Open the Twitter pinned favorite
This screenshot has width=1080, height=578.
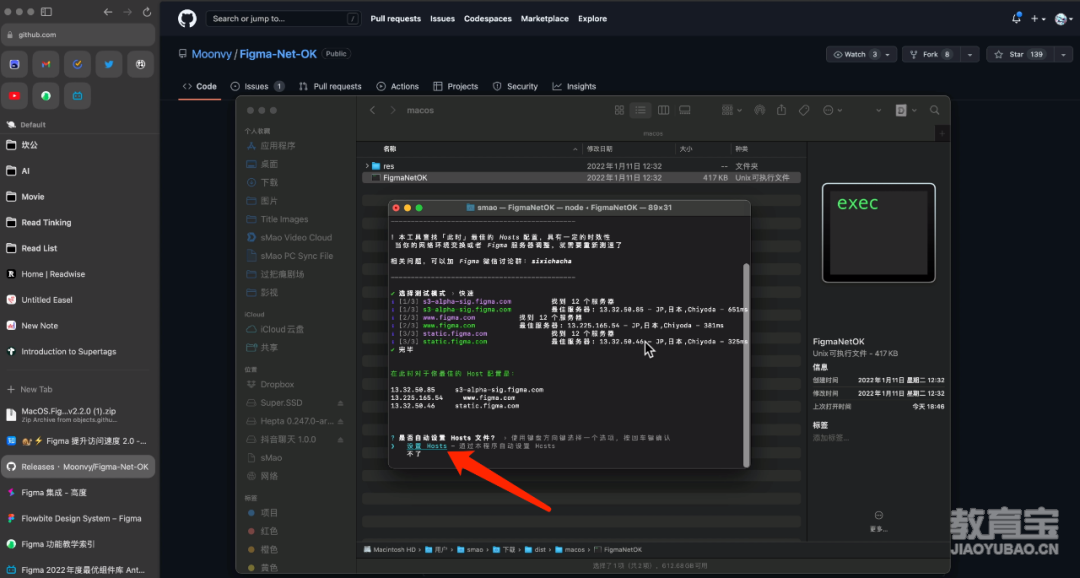coord(109,64)
